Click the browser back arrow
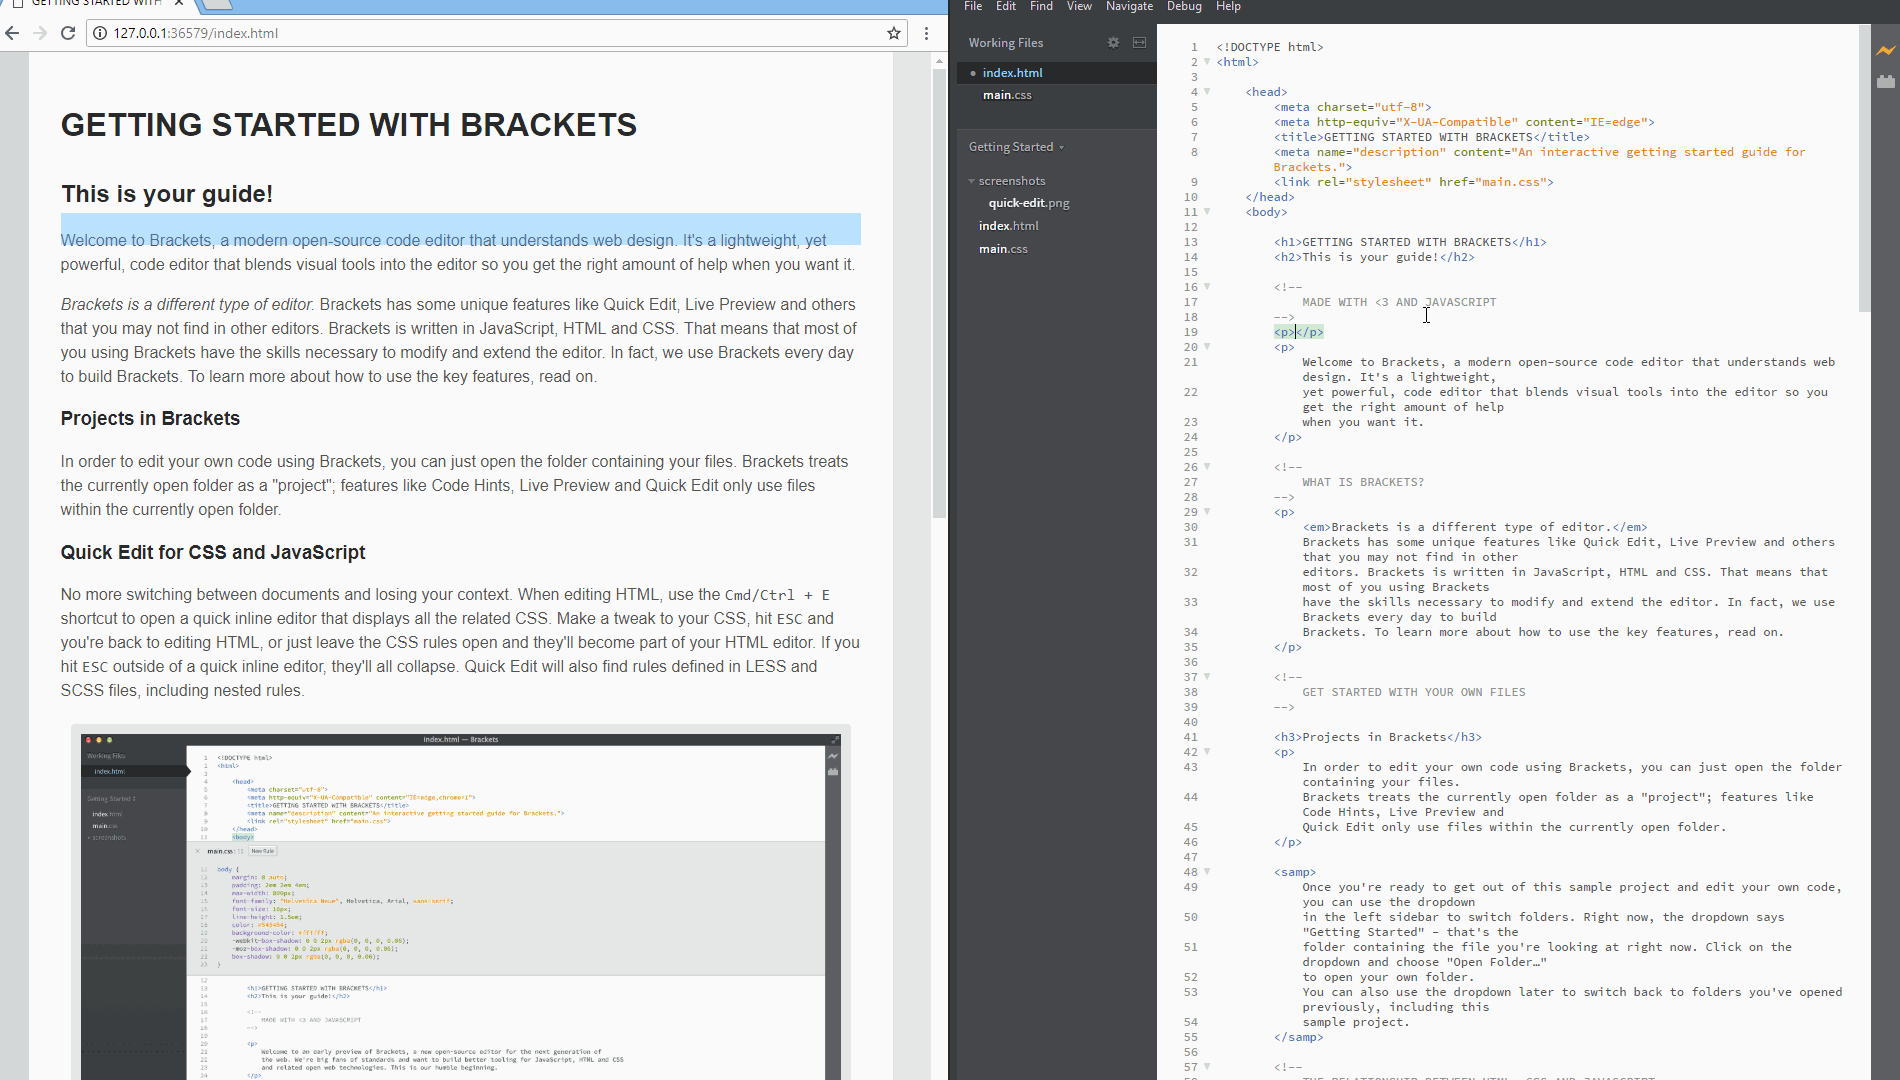1900x1080 pixels. coord(12,33)
